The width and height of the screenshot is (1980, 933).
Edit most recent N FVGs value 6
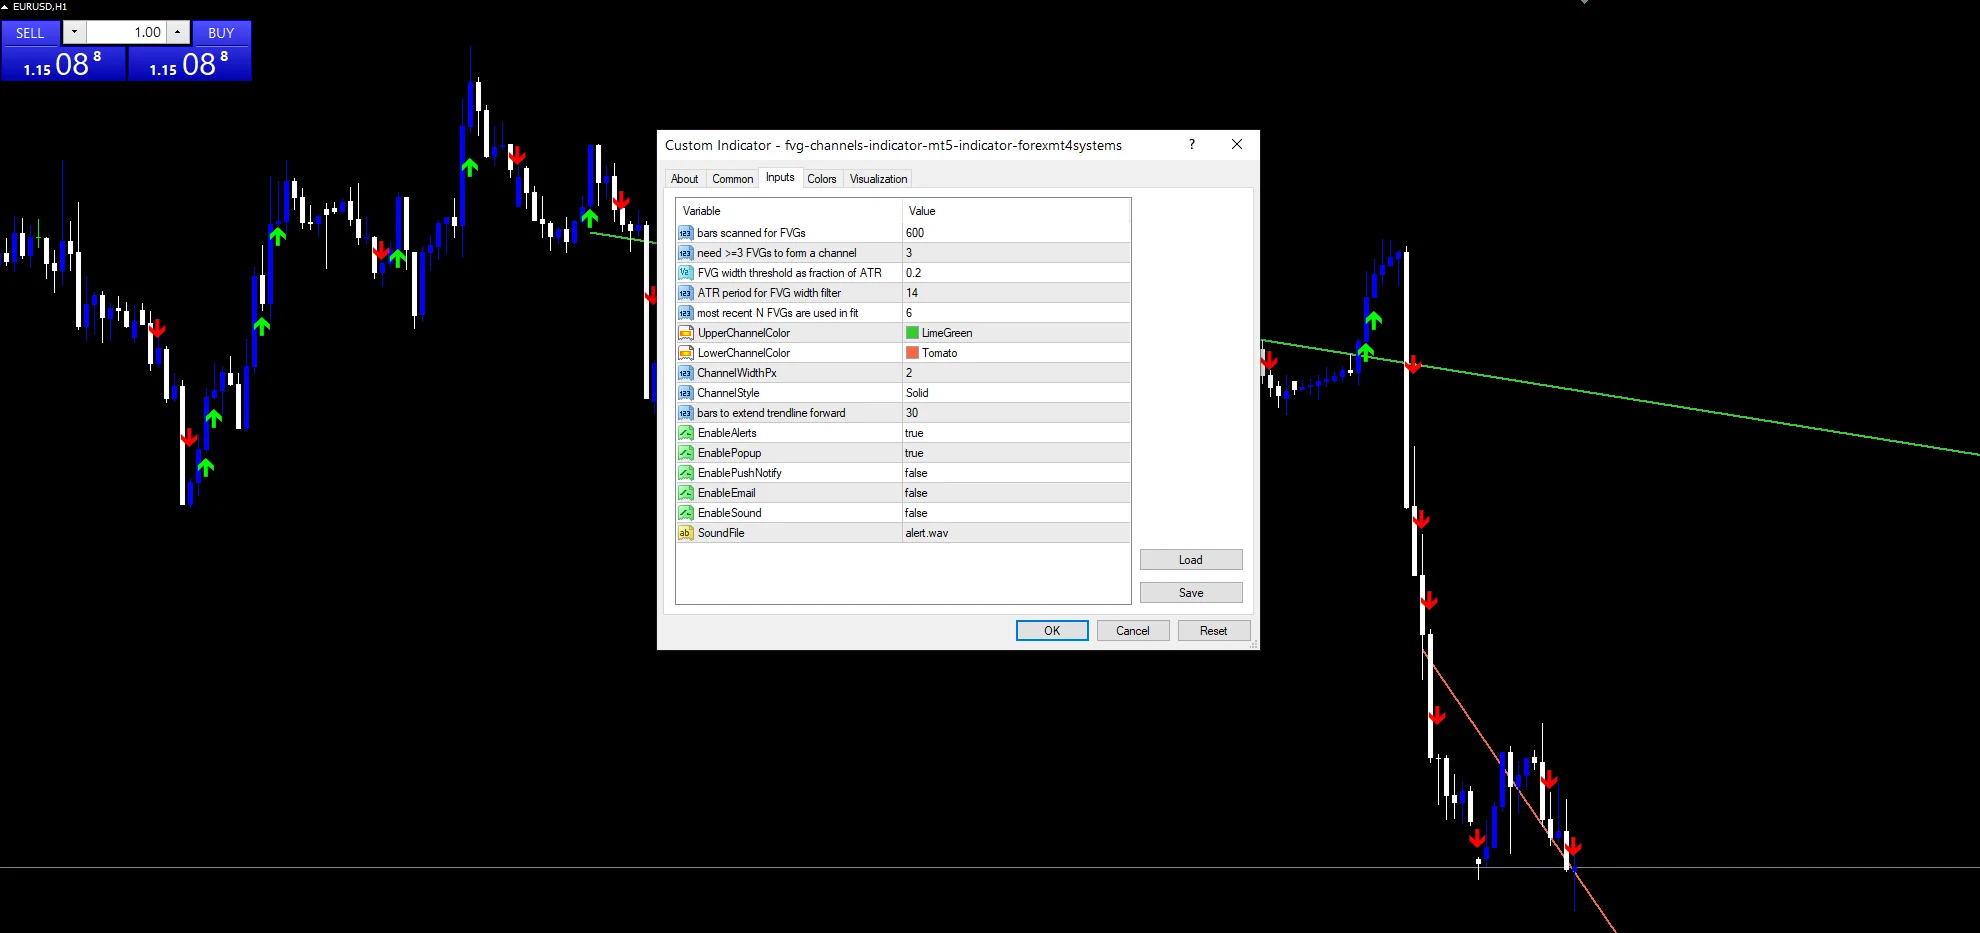pyautogui.click(x=1016, y=313)
